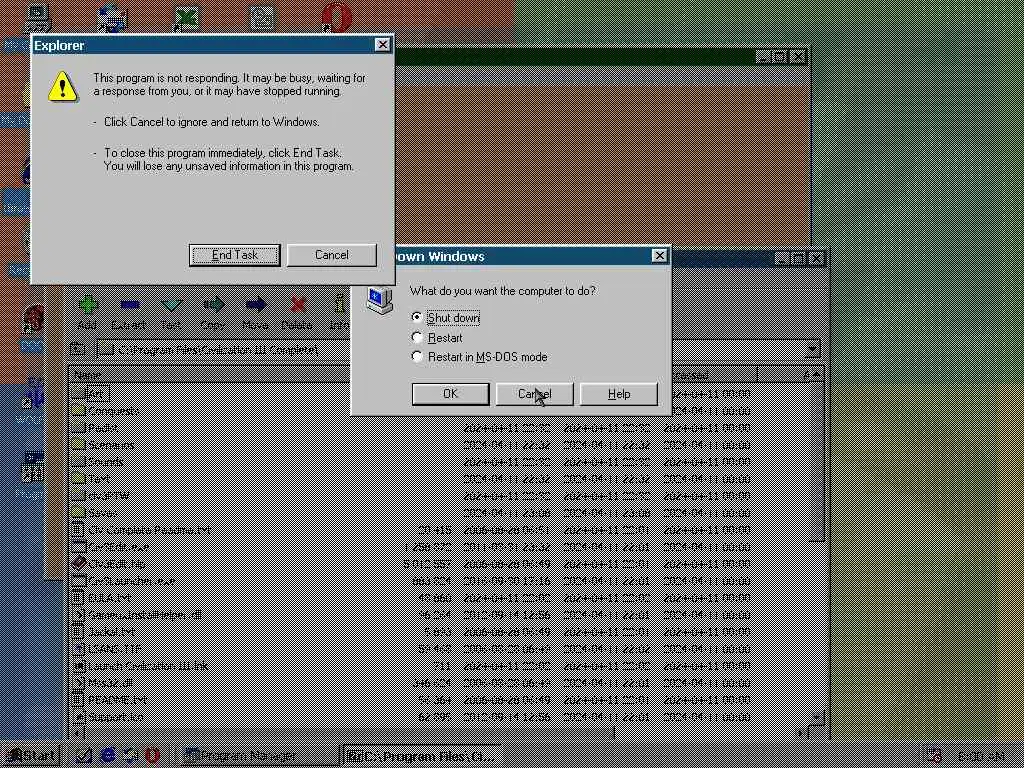Click the Move toolbar icon
The width and height of the screenshot is (1024, 768).
tap(255, 305)
